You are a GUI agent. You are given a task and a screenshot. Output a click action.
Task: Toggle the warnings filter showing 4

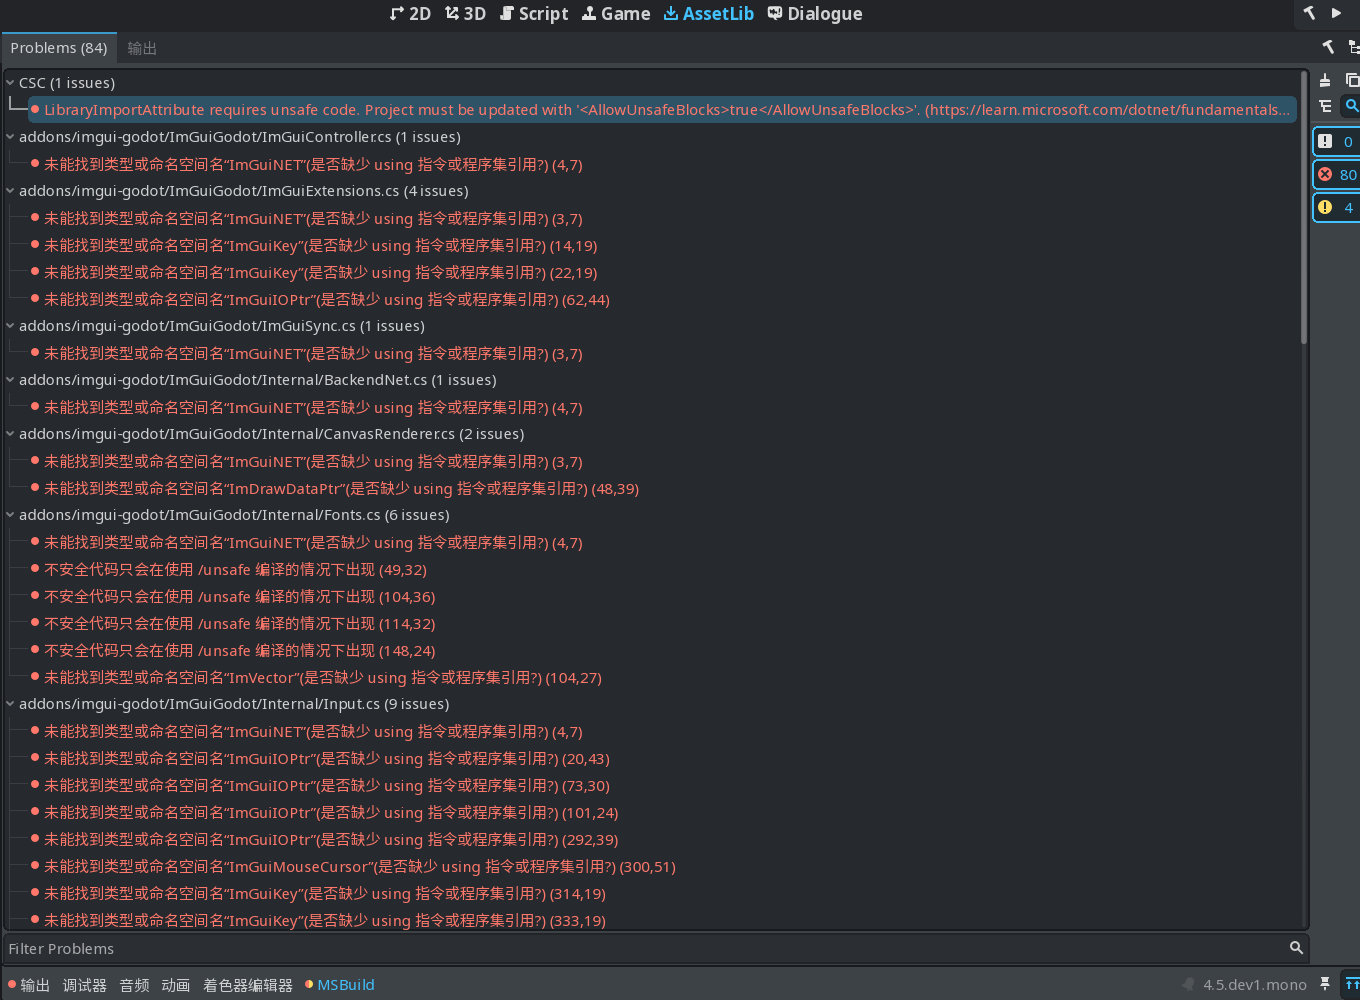(x=1337, y=208)
